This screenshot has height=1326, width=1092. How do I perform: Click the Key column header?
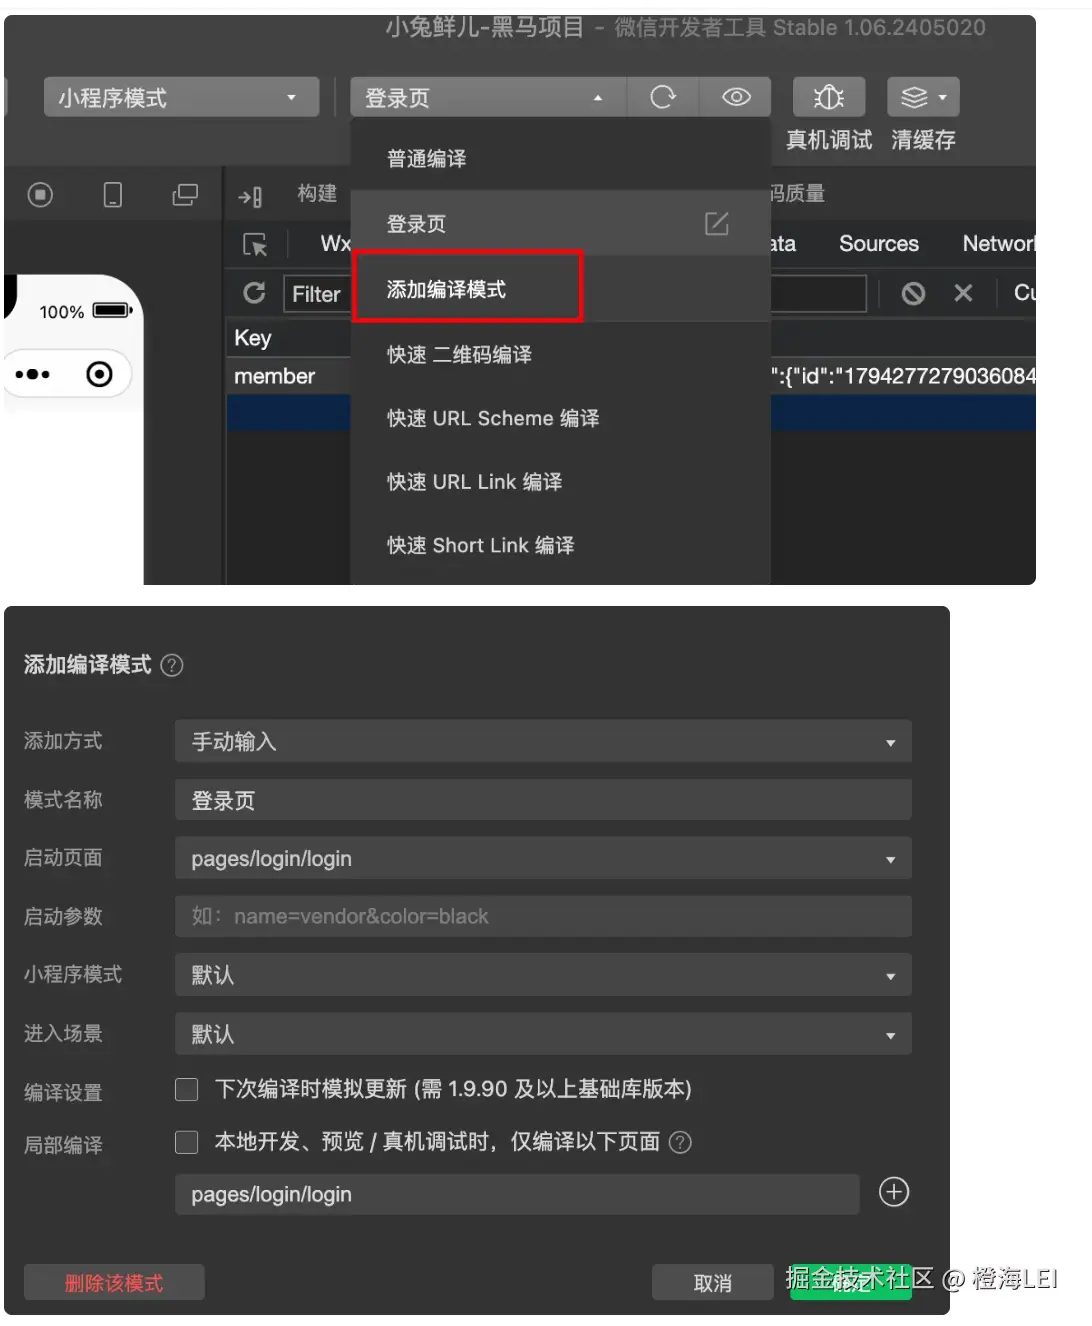pyautogui.click(x=252, y=338)
